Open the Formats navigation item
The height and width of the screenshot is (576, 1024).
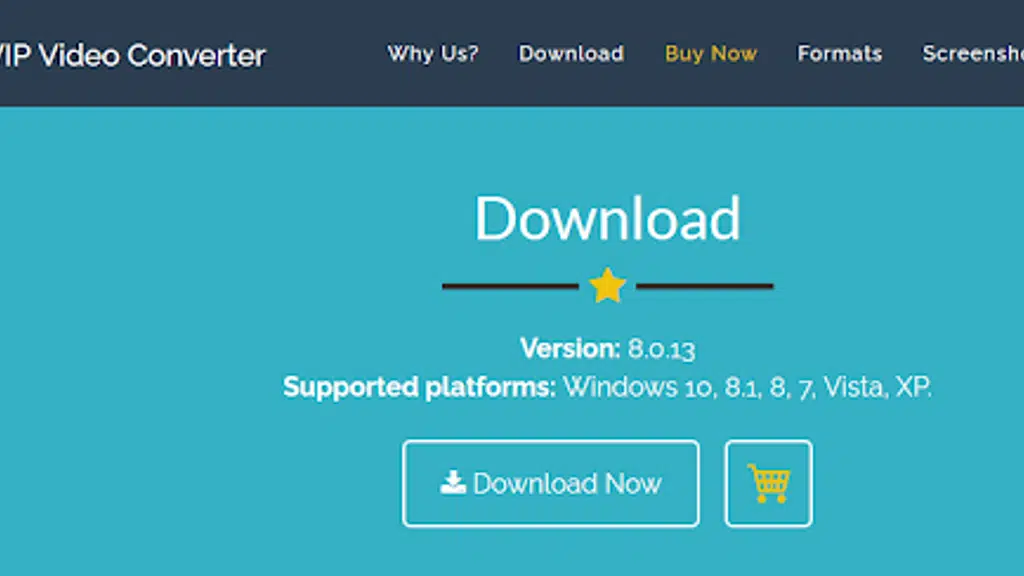tap(840, 54)
